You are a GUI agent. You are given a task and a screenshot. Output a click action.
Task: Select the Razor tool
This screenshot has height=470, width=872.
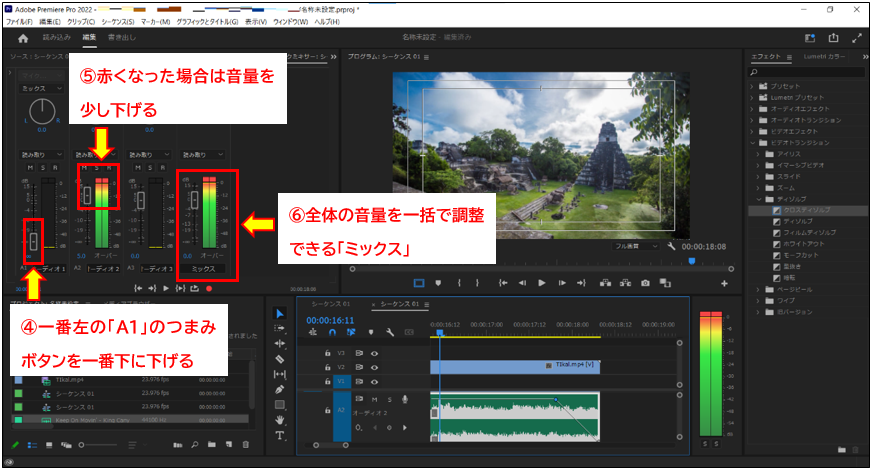280,359
